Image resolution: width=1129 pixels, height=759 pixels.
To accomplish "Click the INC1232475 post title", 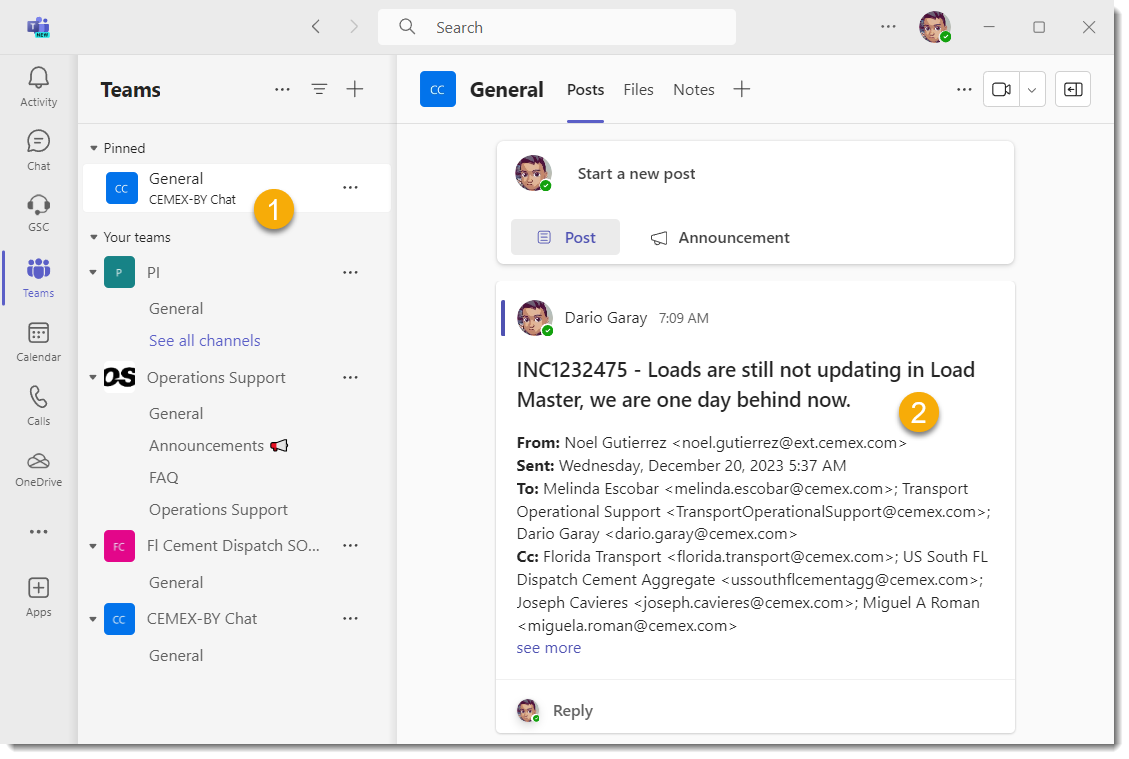I will [x=745, y=385].
